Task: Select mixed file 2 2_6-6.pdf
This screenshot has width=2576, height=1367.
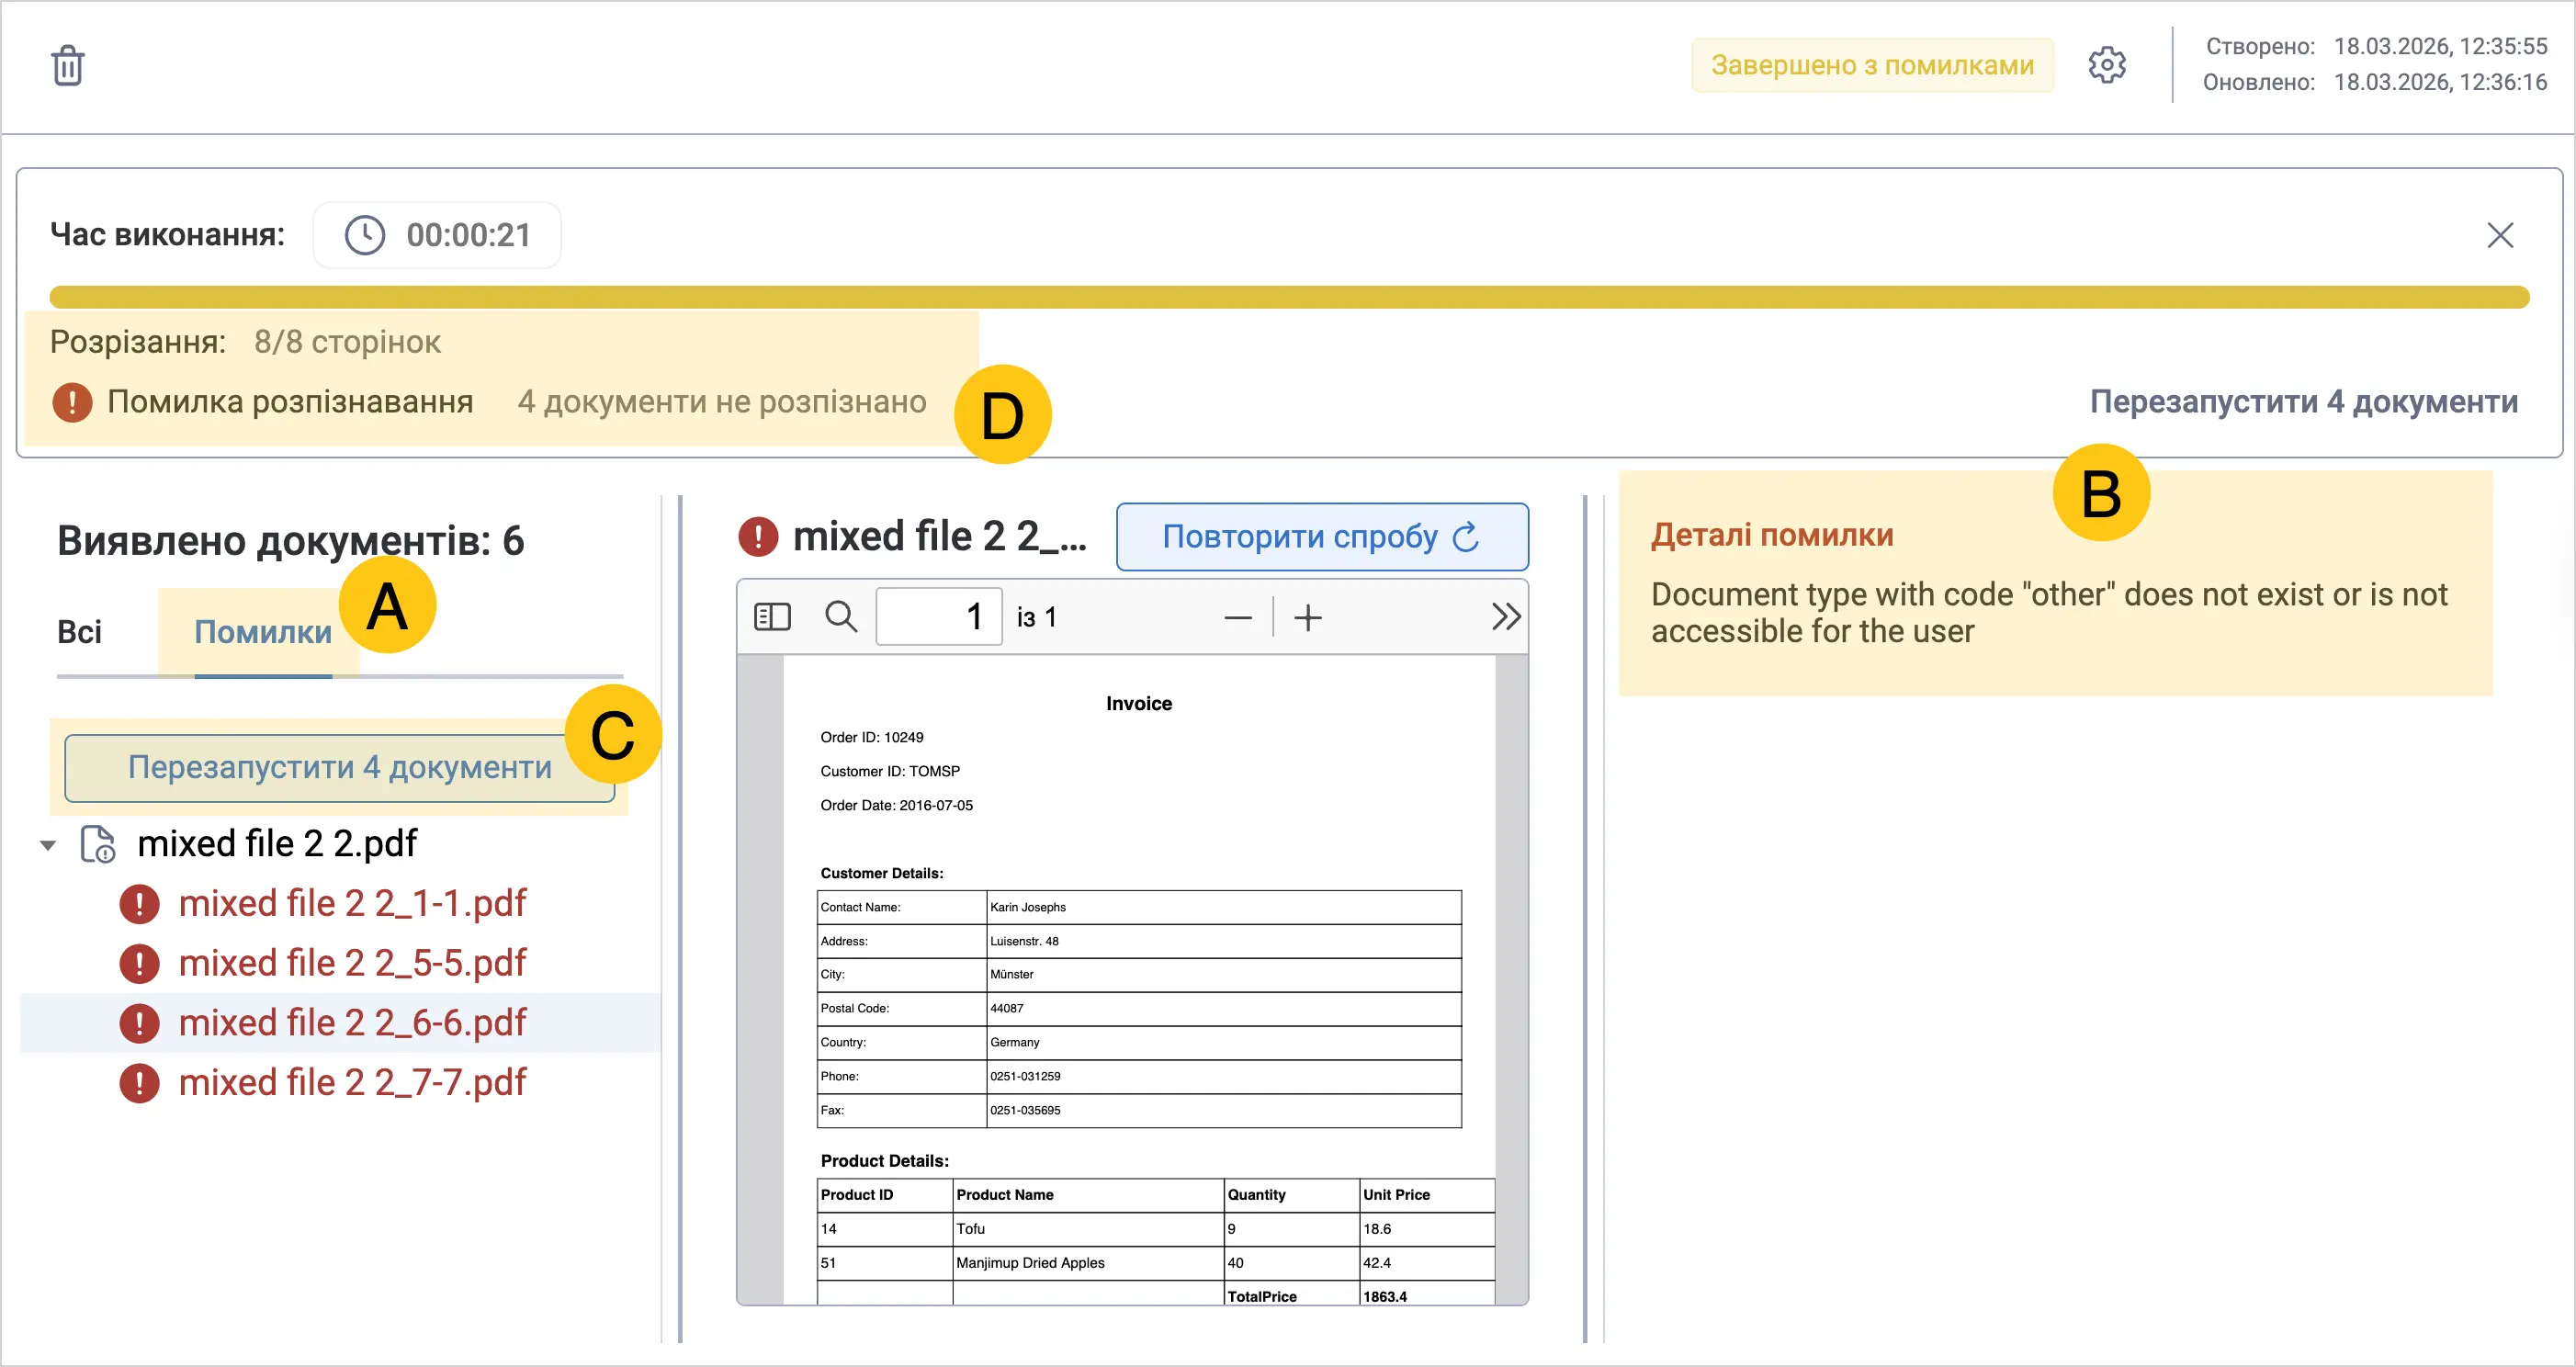Action: (x=352, y=1023)
